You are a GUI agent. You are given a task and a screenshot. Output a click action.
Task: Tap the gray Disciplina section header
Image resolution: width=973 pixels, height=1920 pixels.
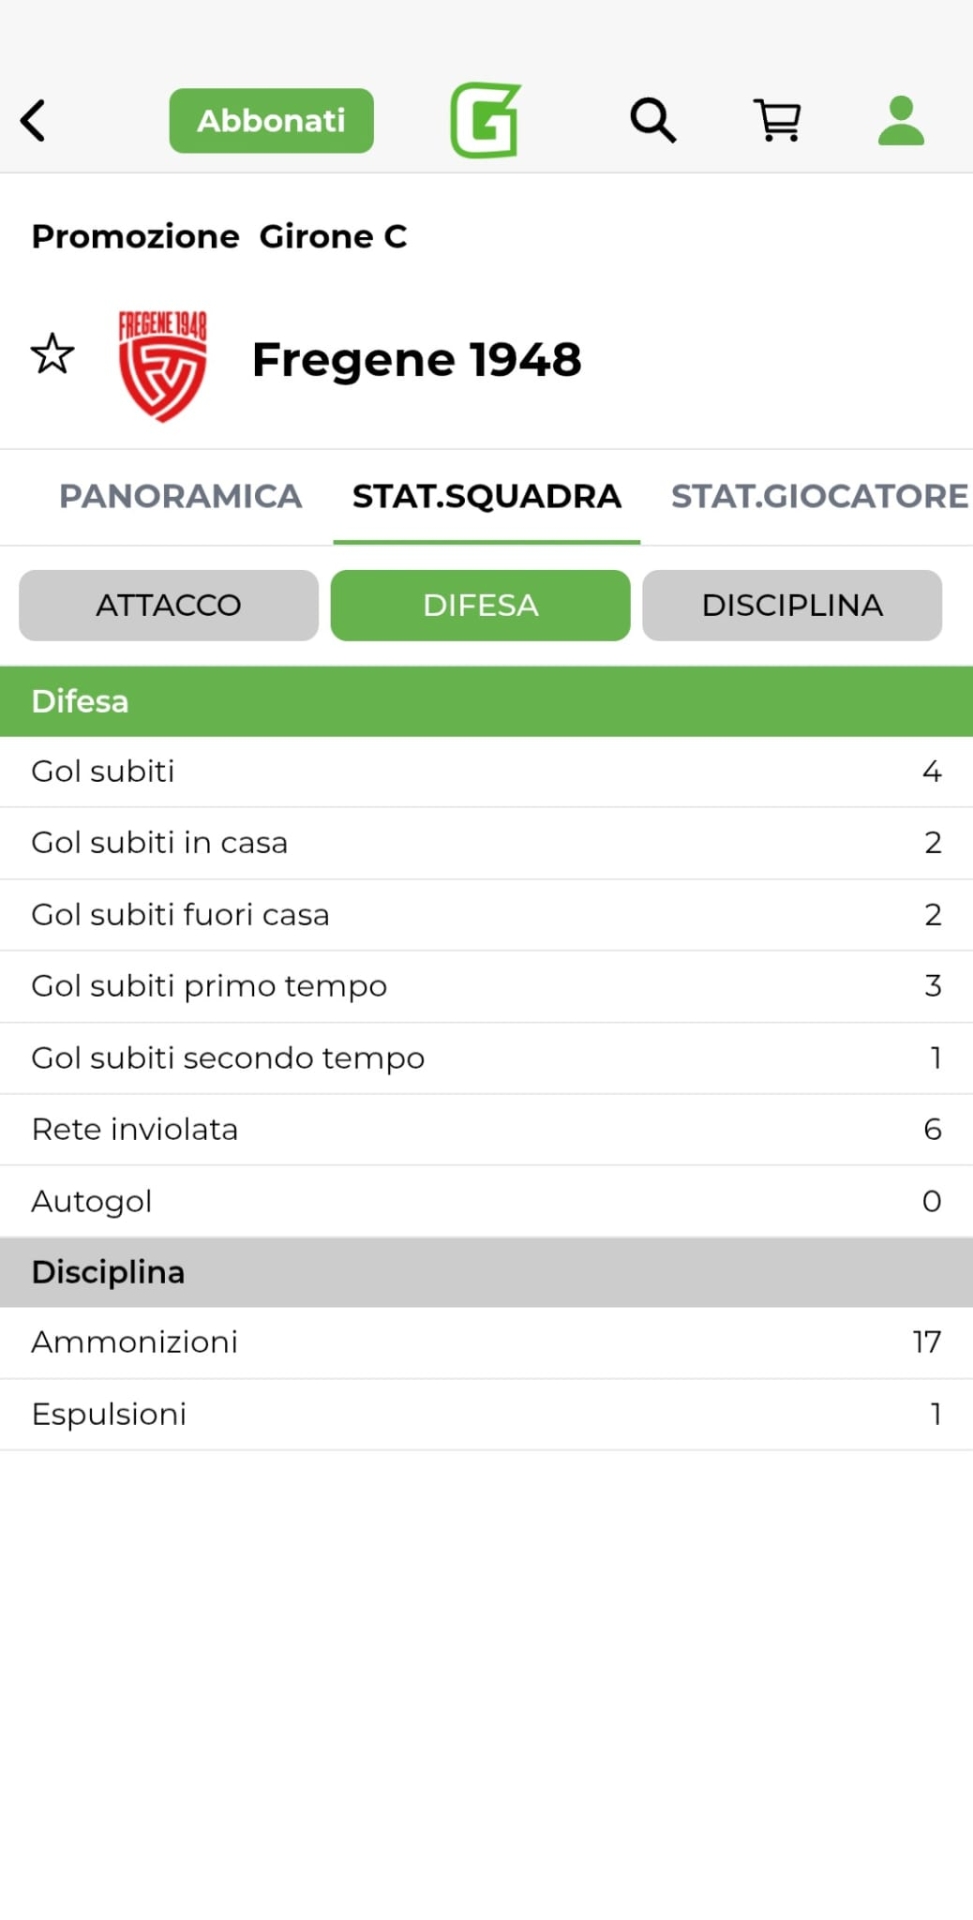coord(486,1272)
